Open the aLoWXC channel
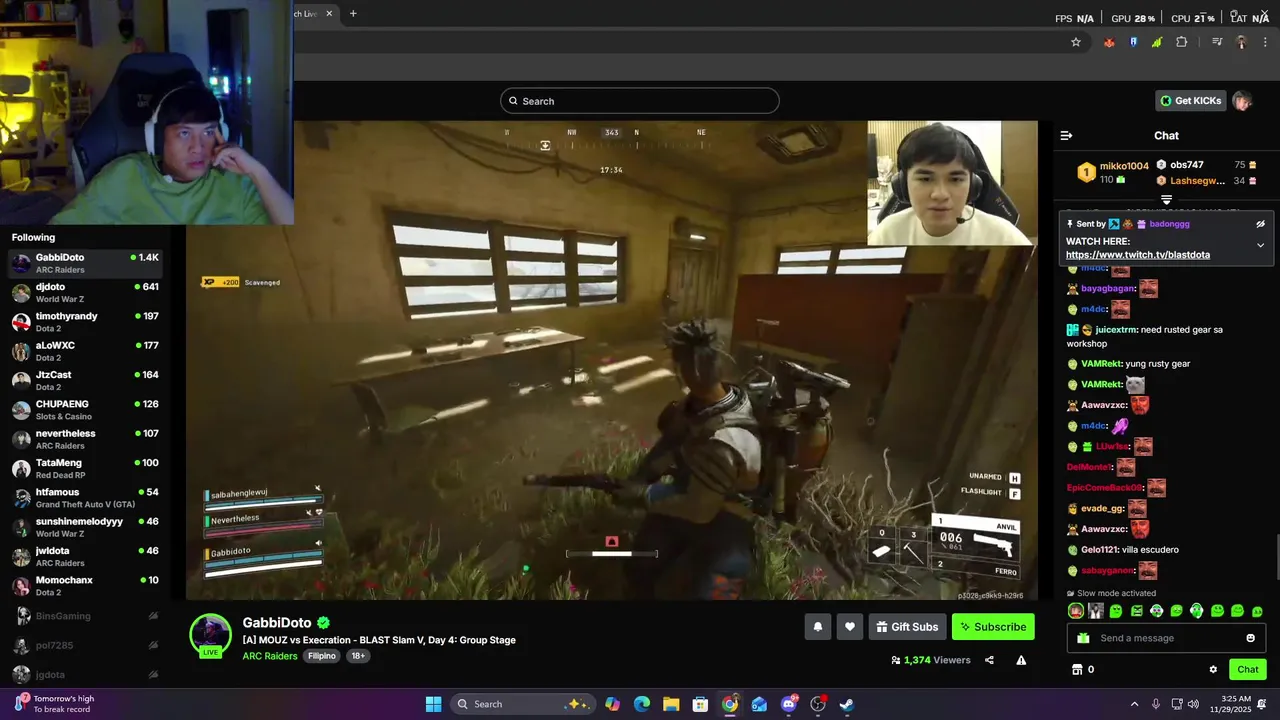 coord(85,351)
